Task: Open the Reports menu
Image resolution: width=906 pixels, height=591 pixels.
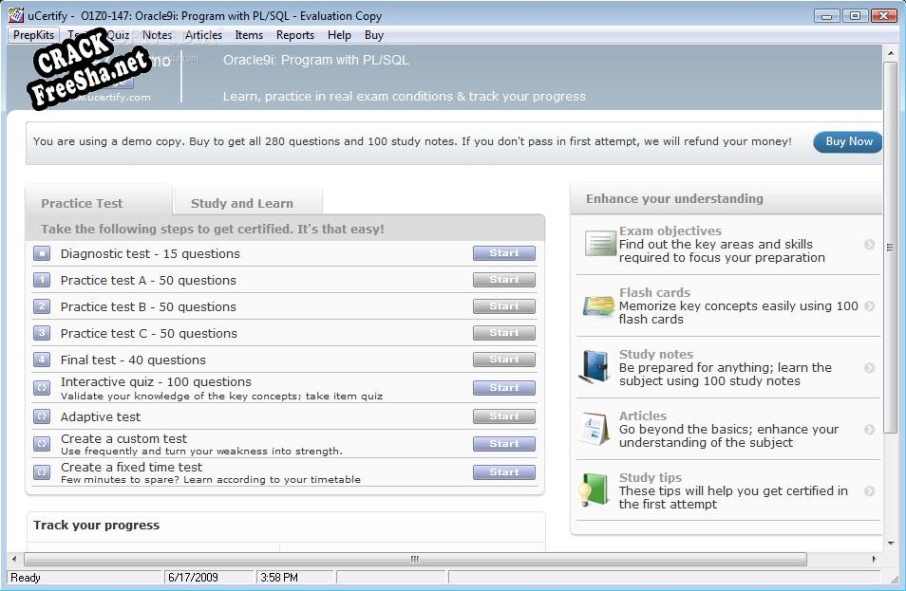Action: point(295,35)
